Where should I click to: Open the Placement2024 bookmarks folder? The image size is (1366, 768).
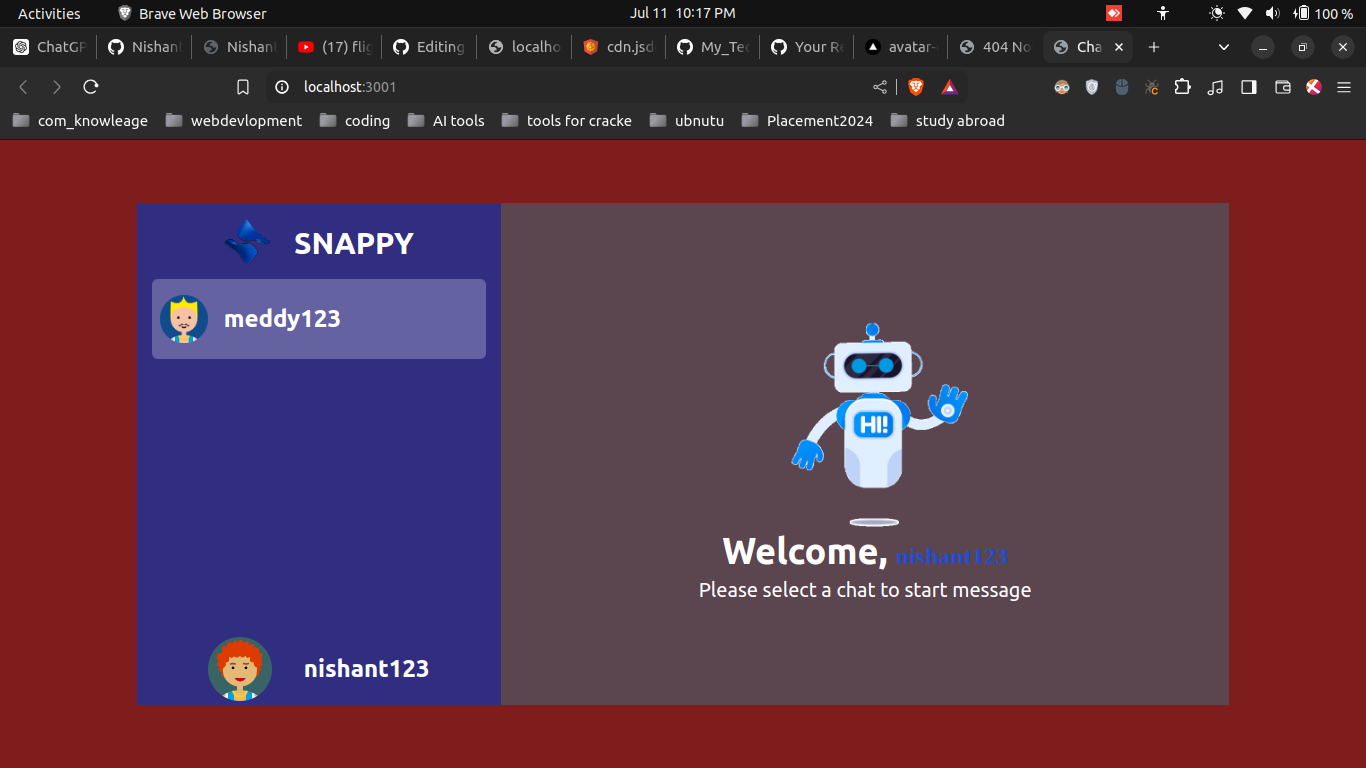808,121
